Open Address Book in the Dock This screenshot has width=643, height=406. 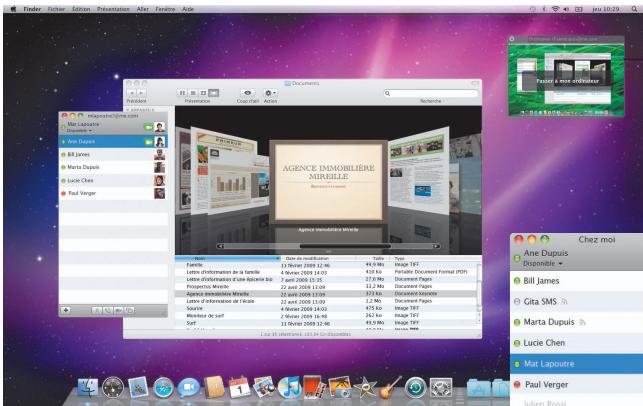coord(214,388)
